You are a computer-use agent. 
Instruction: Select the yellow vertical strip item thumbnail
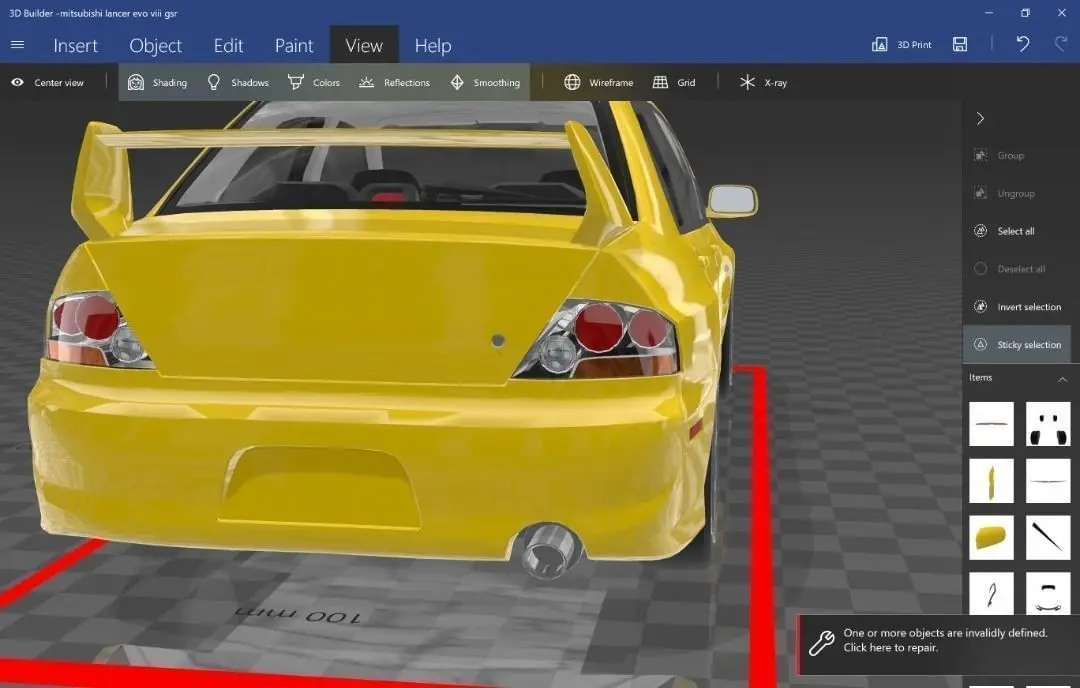(x=991, y=481)
